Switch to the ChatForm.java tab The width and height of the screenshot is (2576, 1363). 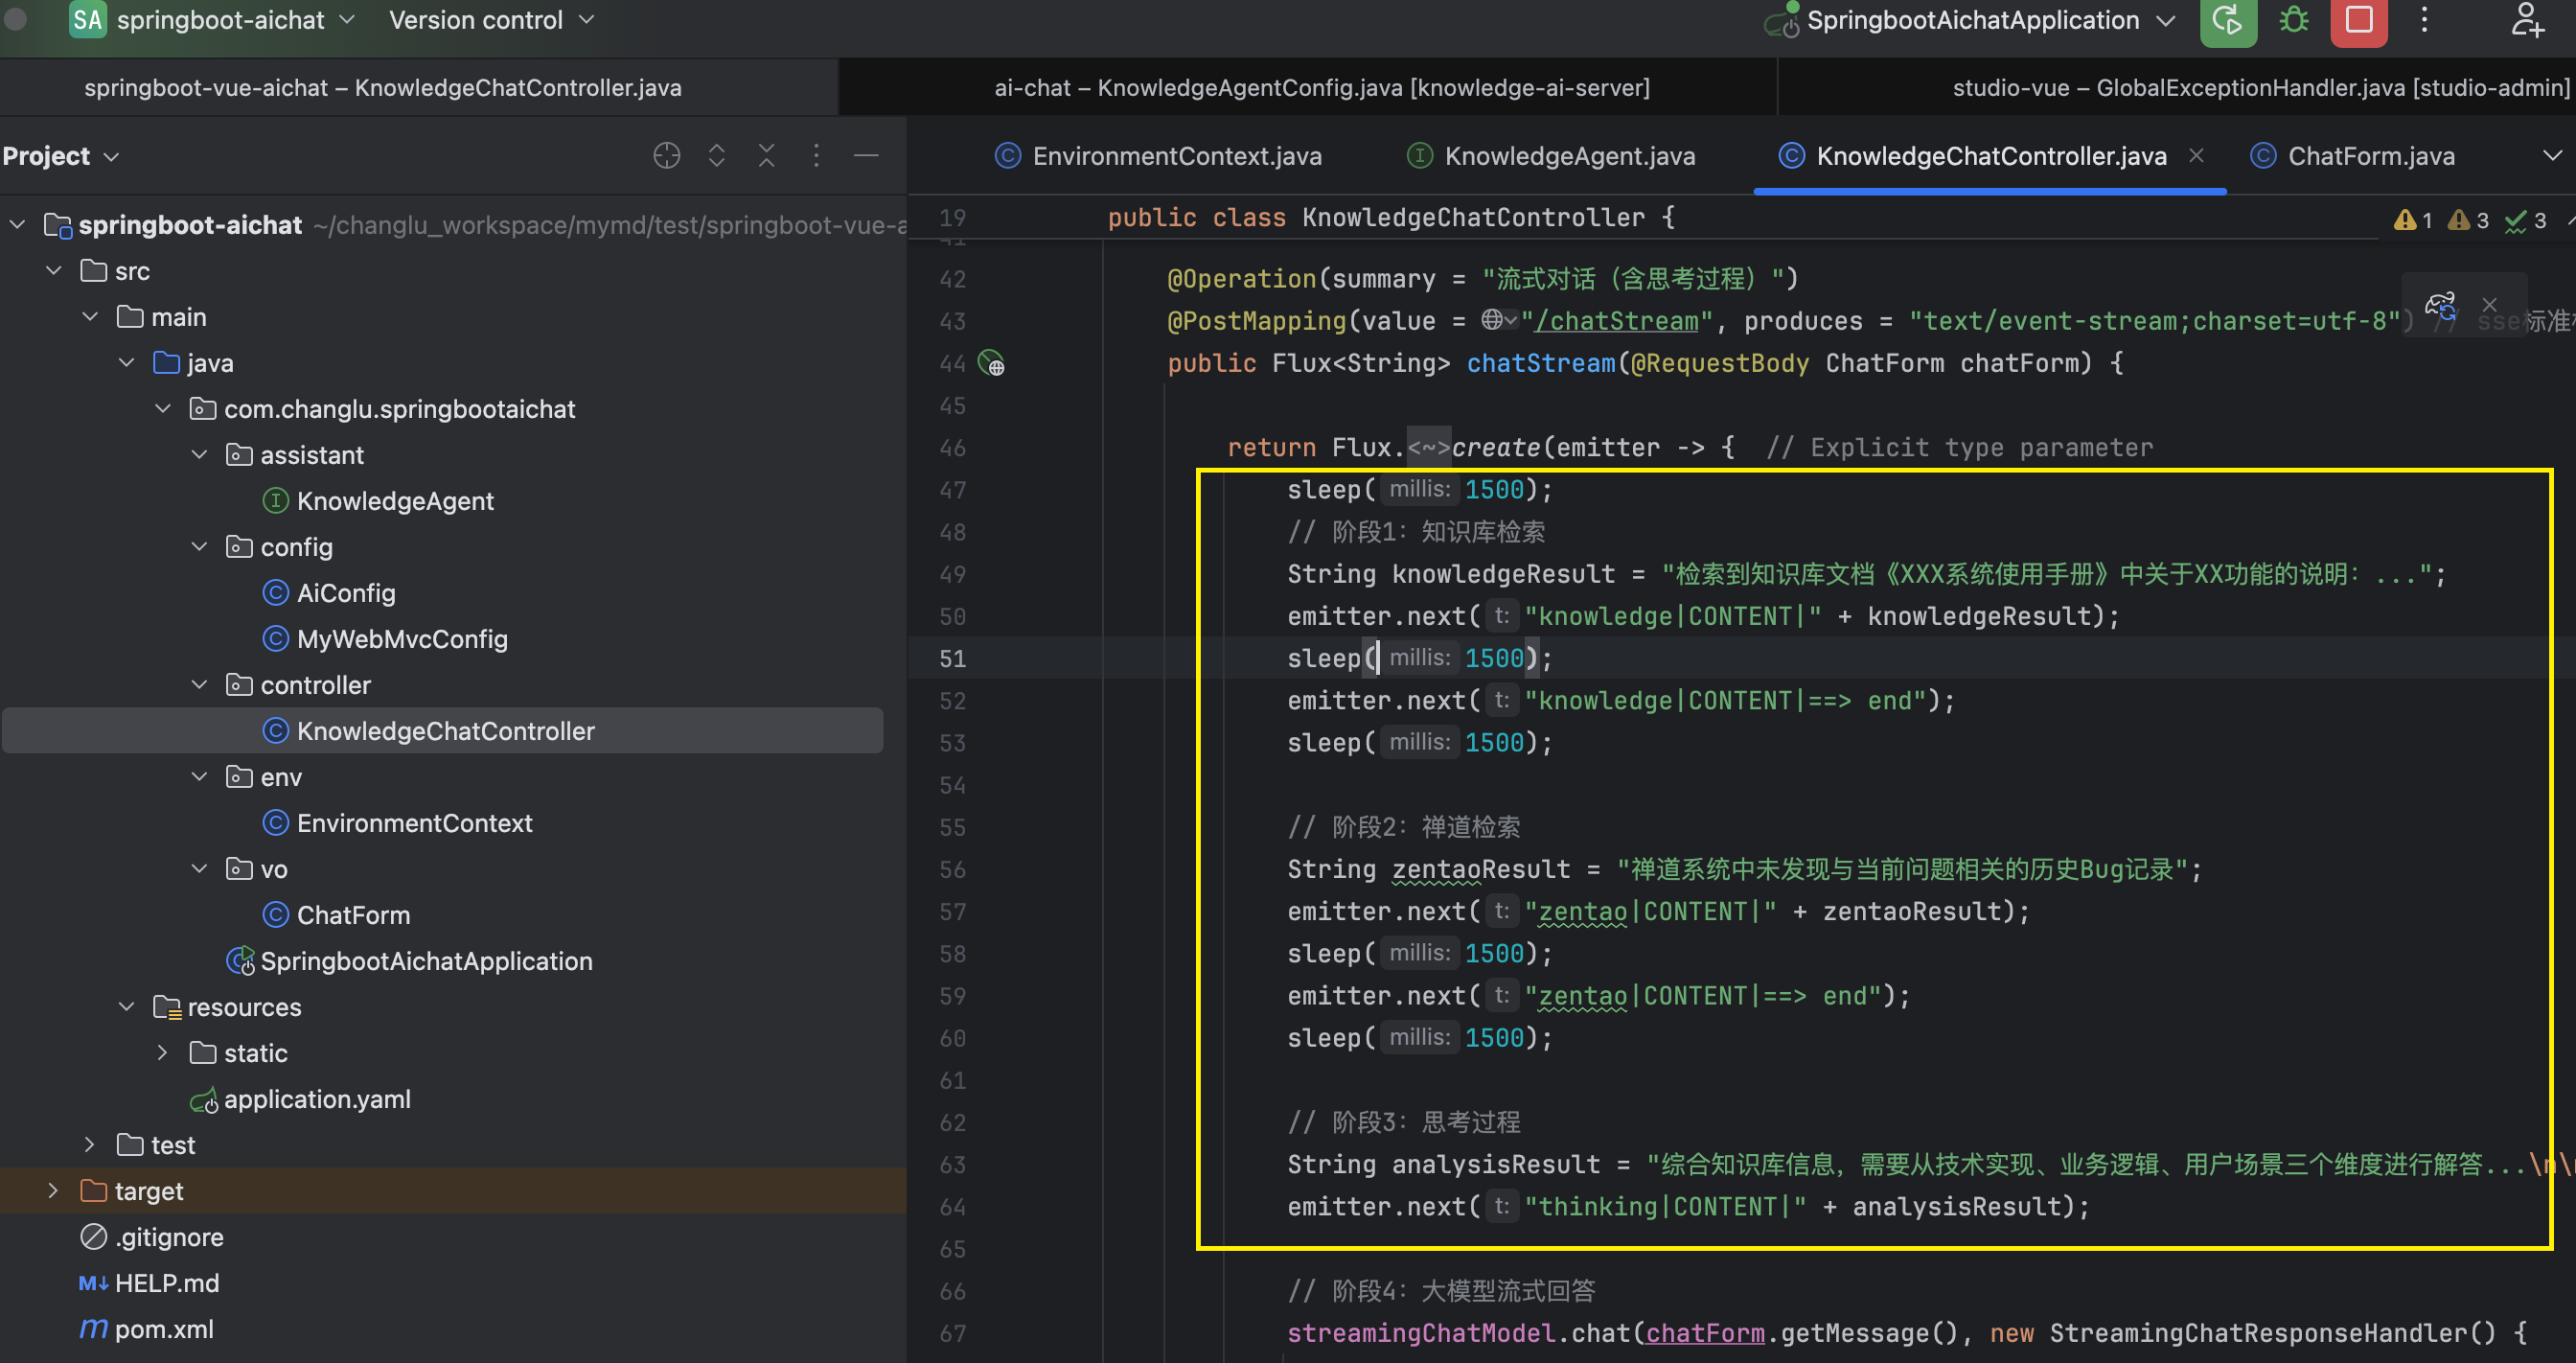tap(2352, 156)
